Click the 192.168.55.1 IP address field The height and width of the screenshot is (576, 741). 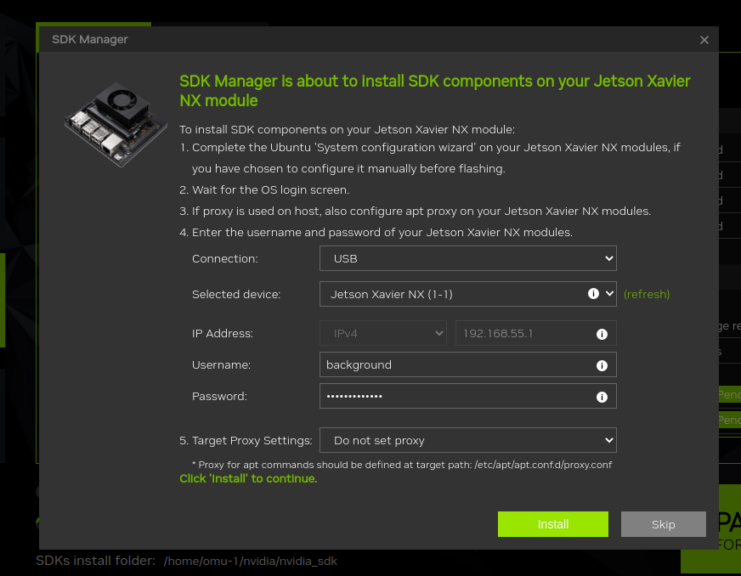pyautogui.click(x=535, y=333)
